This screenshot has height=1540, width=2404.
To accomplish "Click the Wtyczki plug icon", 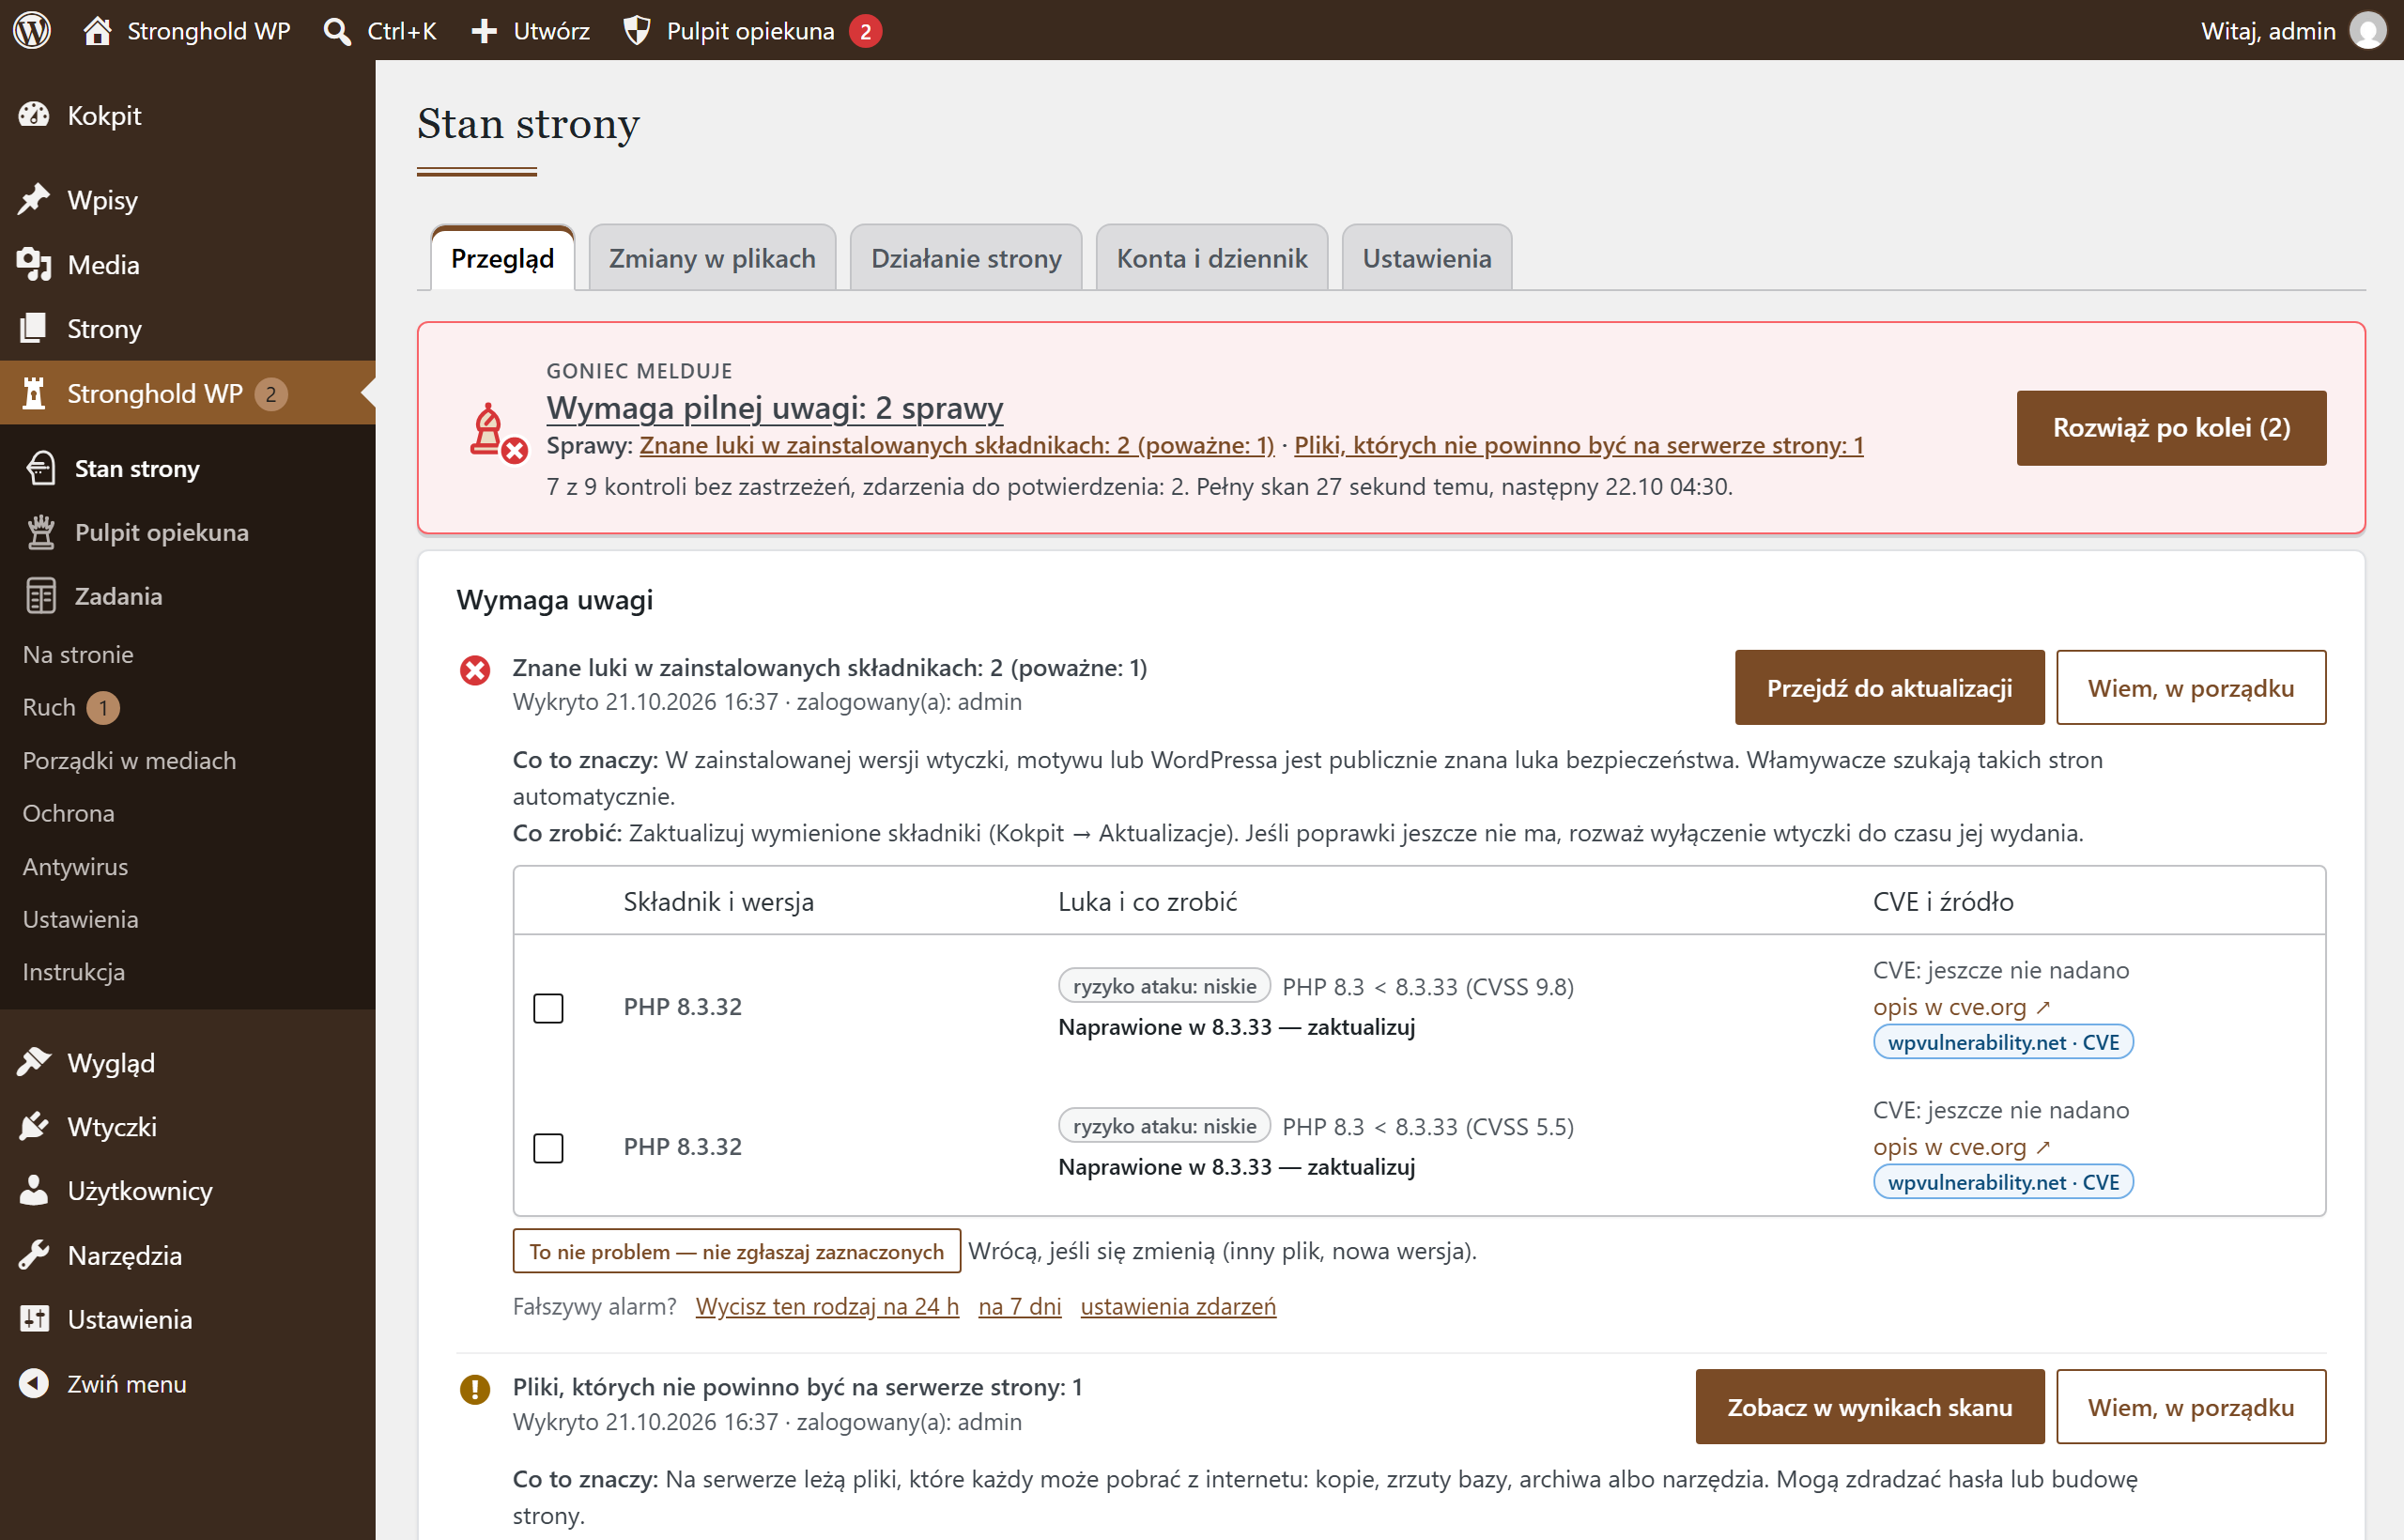I will tap(34, 1126).
